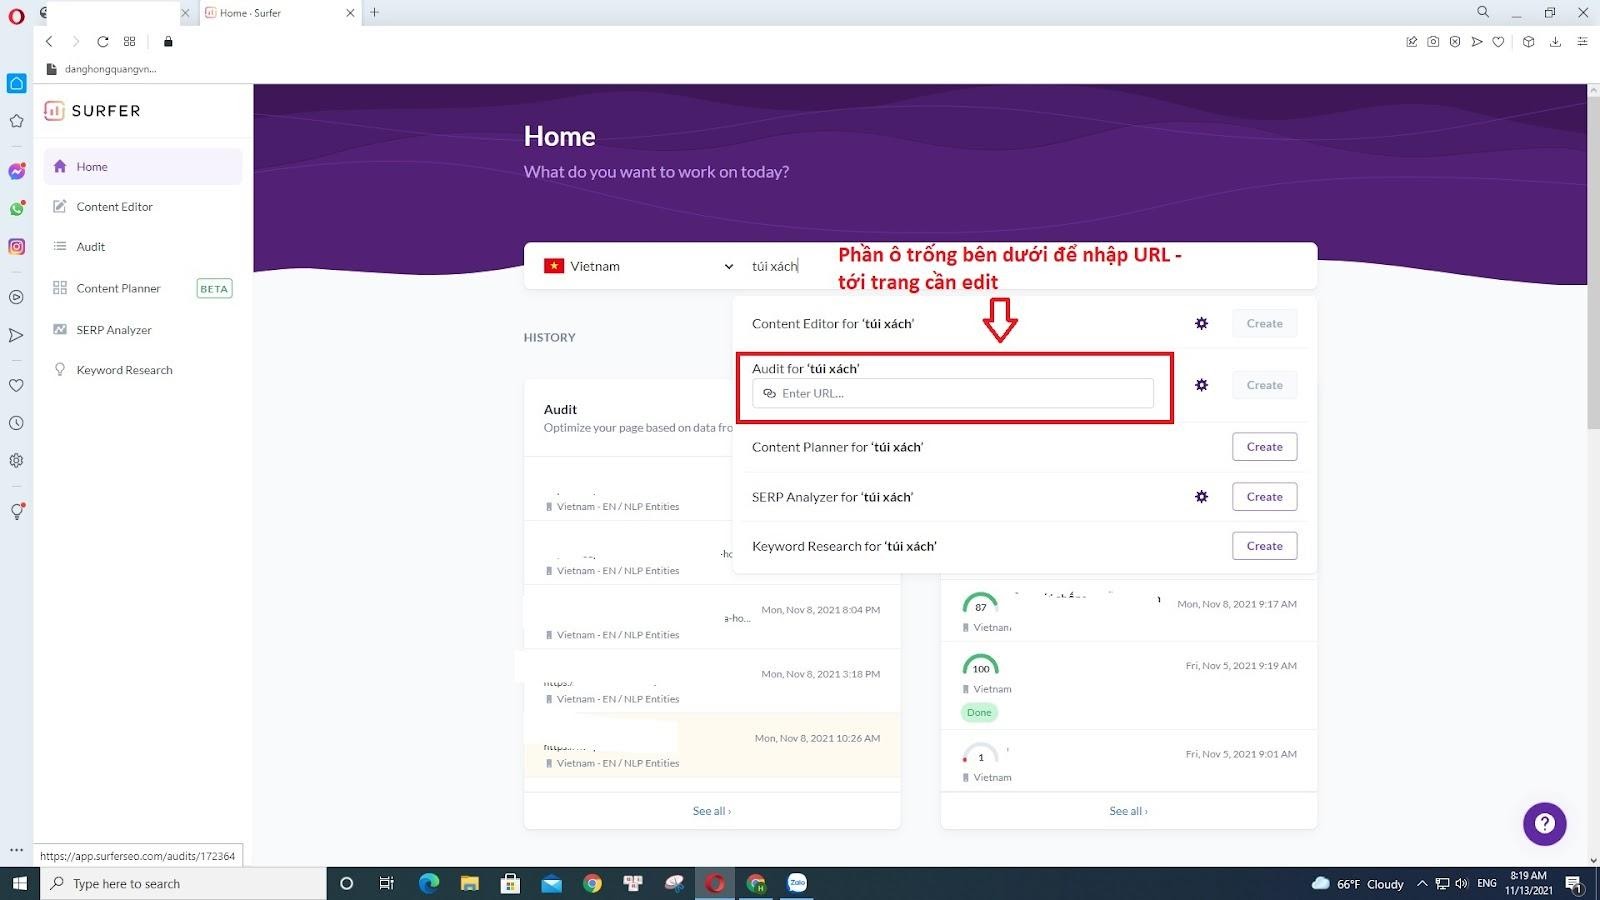This screenshot has width=1600, height=900.
Task: Go back with browser back arrow
Action: (49, 42)
